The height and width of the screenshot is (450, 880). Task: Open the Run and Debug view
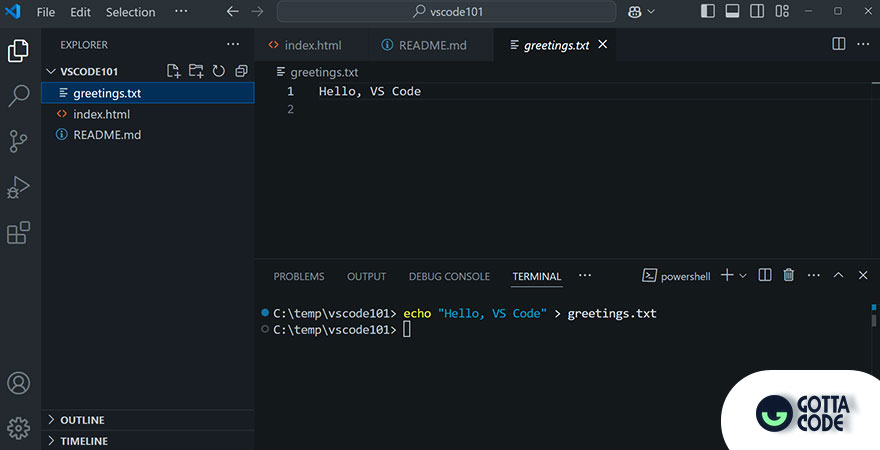click(x=19, y=187)
